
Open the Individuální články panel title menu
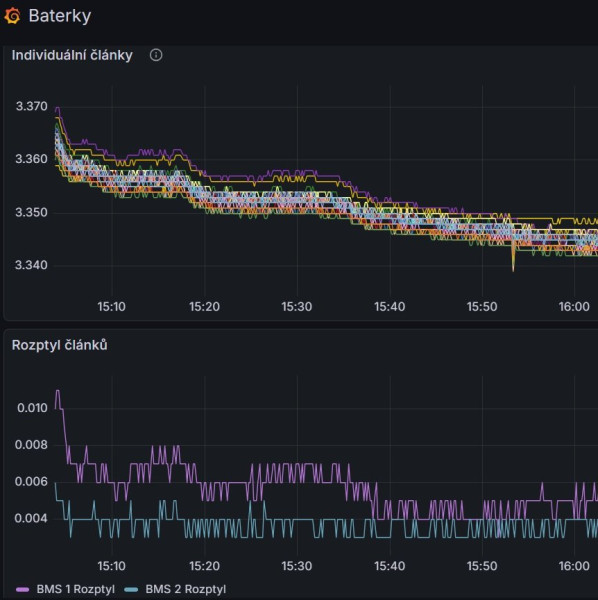72,55
